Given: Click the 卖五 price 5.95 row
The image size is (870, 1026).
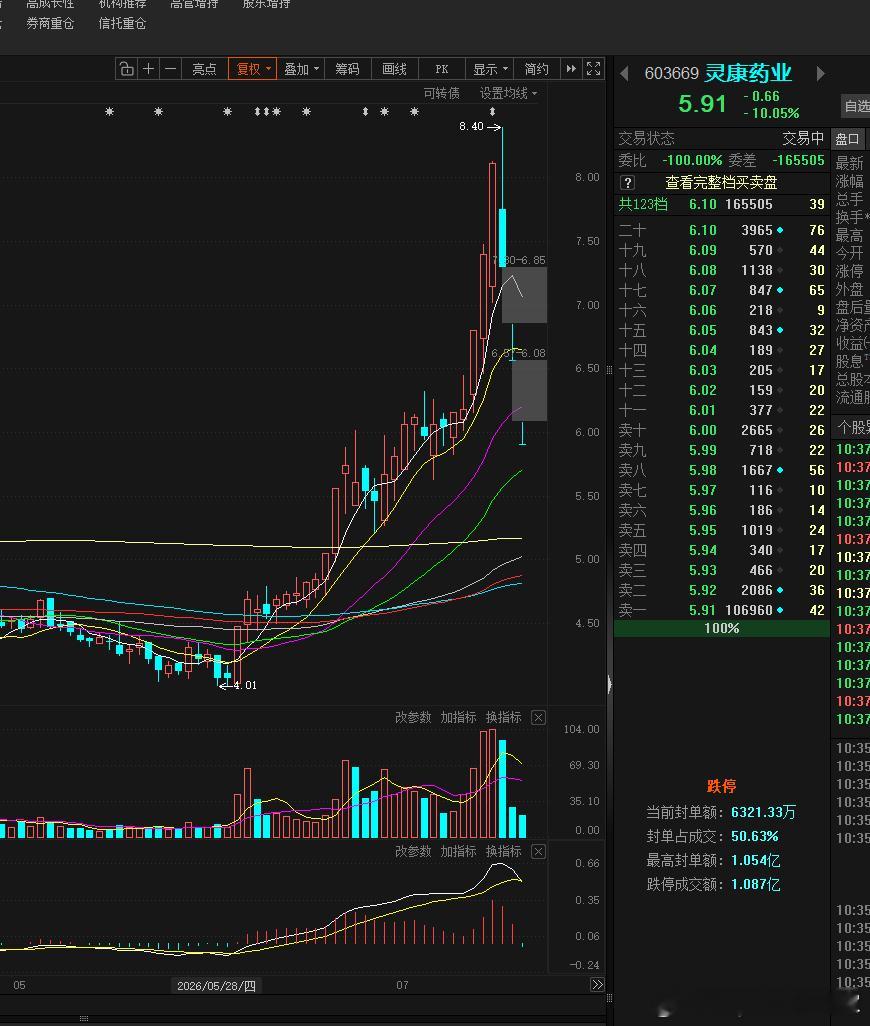Looking at the screenshot, I should (722, 530).
